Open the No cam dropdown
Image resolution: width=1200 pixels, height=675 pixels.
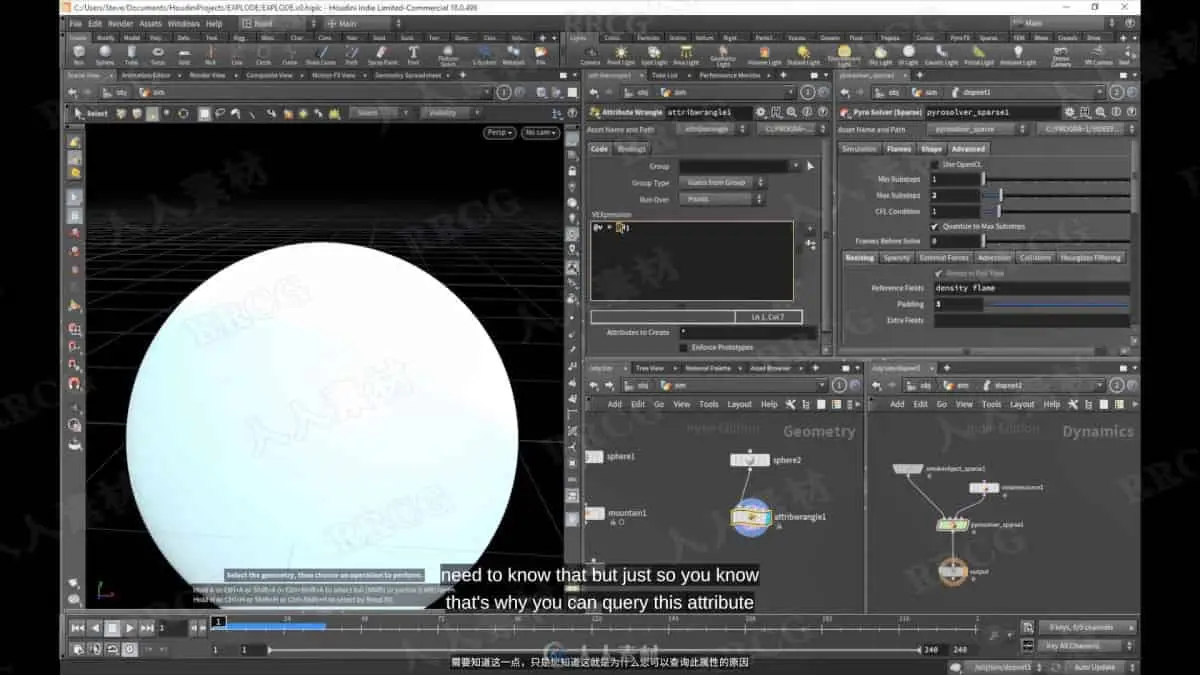click(540, 132)
